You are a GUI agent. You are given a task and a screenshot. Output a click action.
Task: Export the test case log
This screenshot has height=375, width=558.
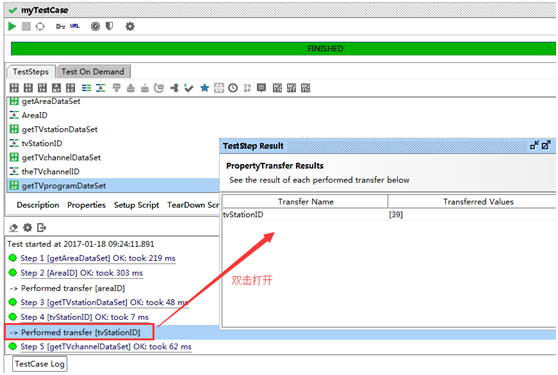coord(42,228)
